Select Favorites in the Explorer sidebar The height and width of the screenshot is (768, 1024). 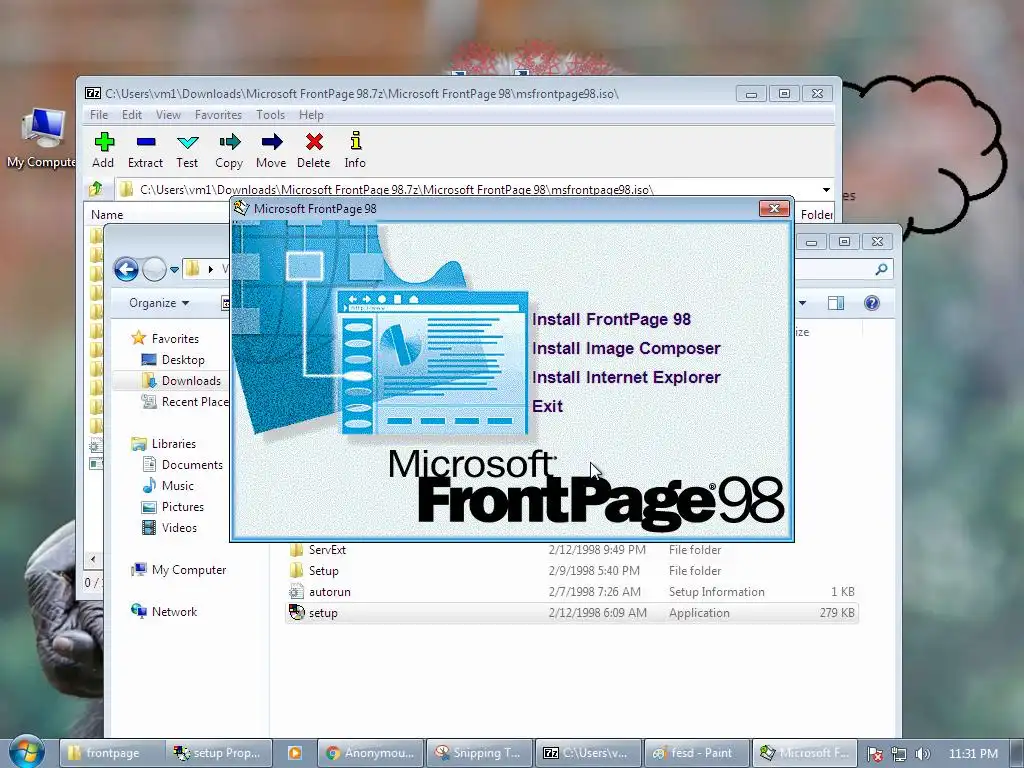coord(165,338)
